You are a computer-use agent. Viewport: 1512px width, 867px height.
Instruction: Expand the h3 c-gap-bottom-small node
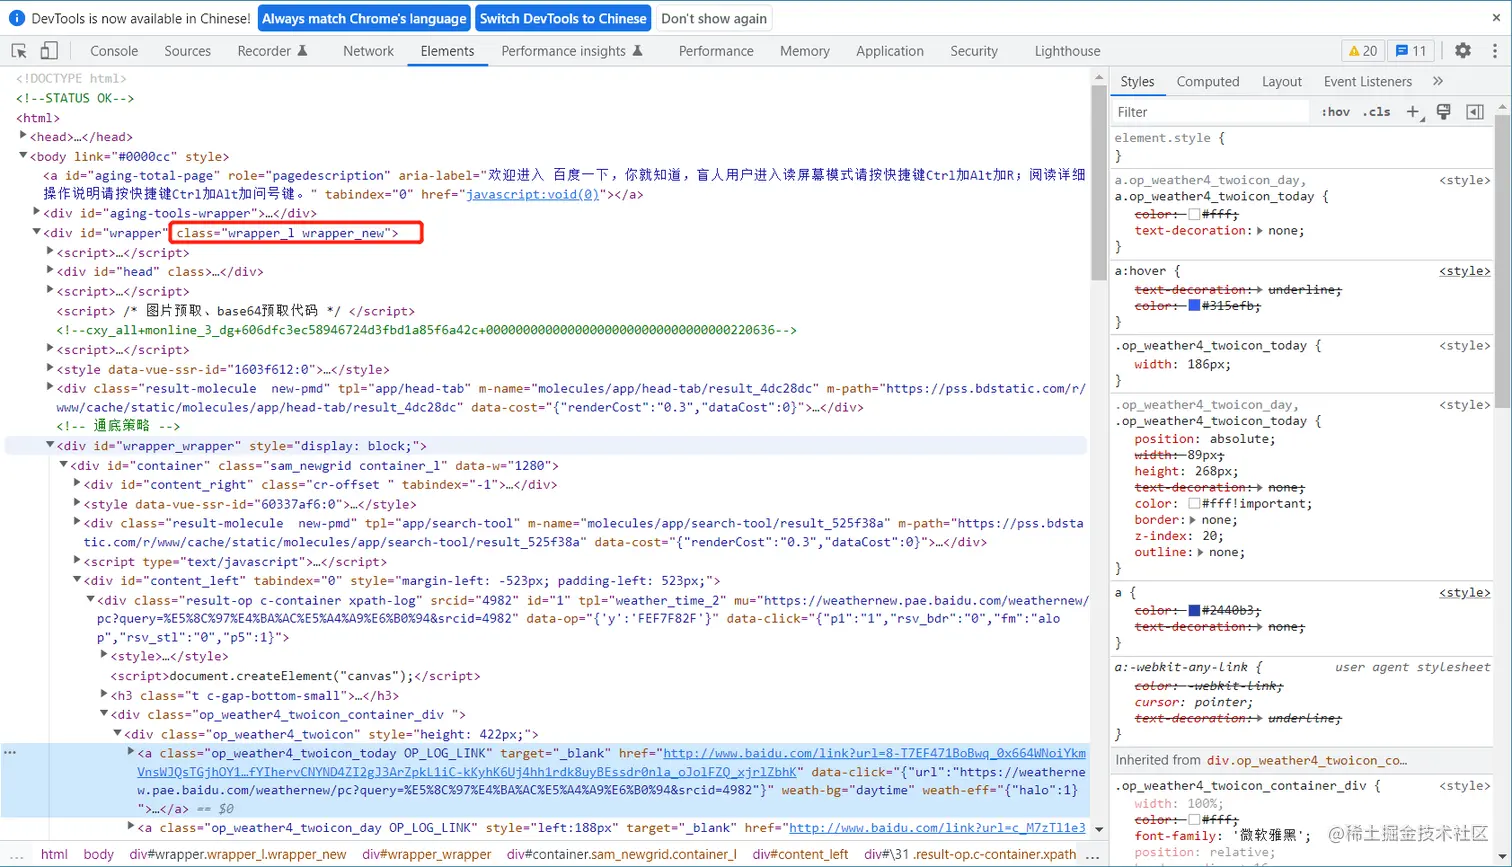click(105, 695)
